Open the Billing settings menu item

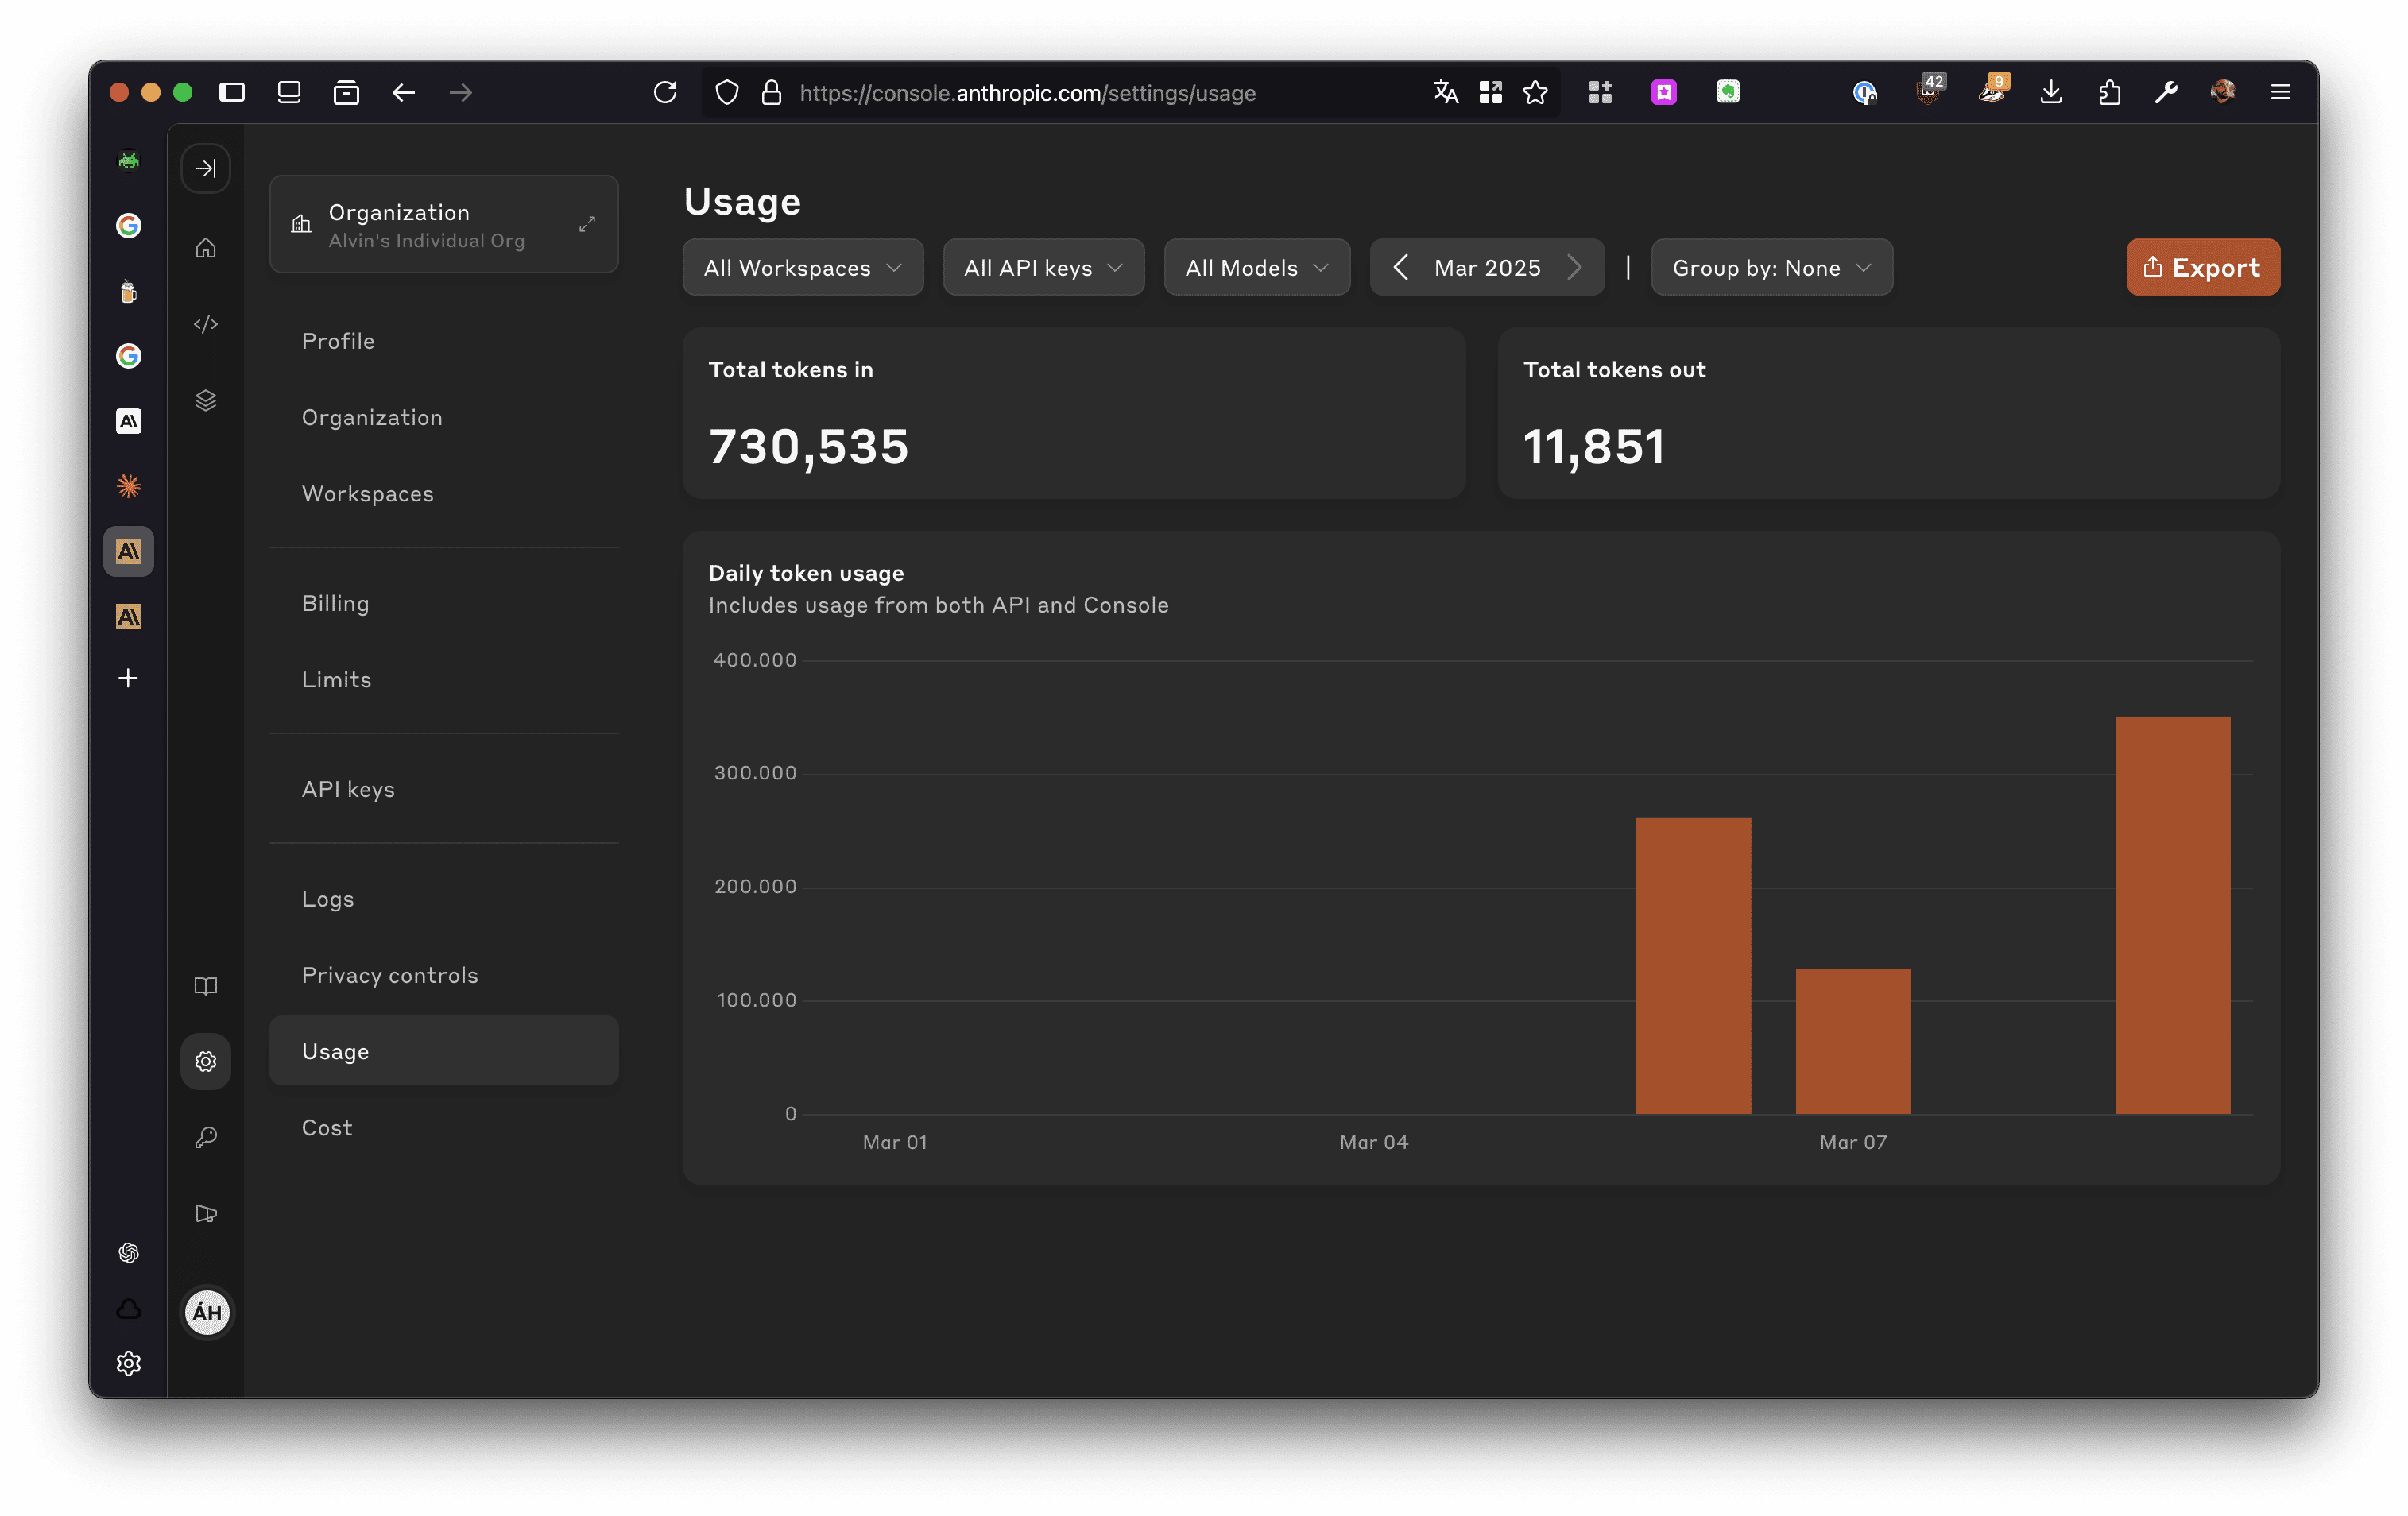[335, 603]
